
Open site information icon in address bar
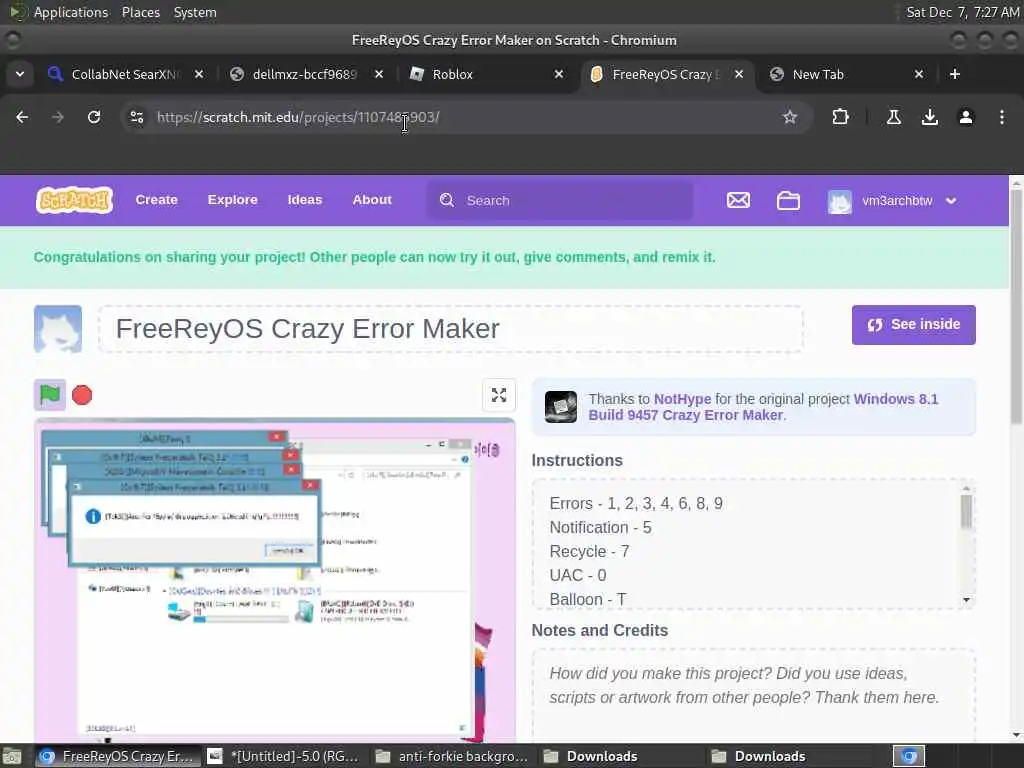pos(136,117)
